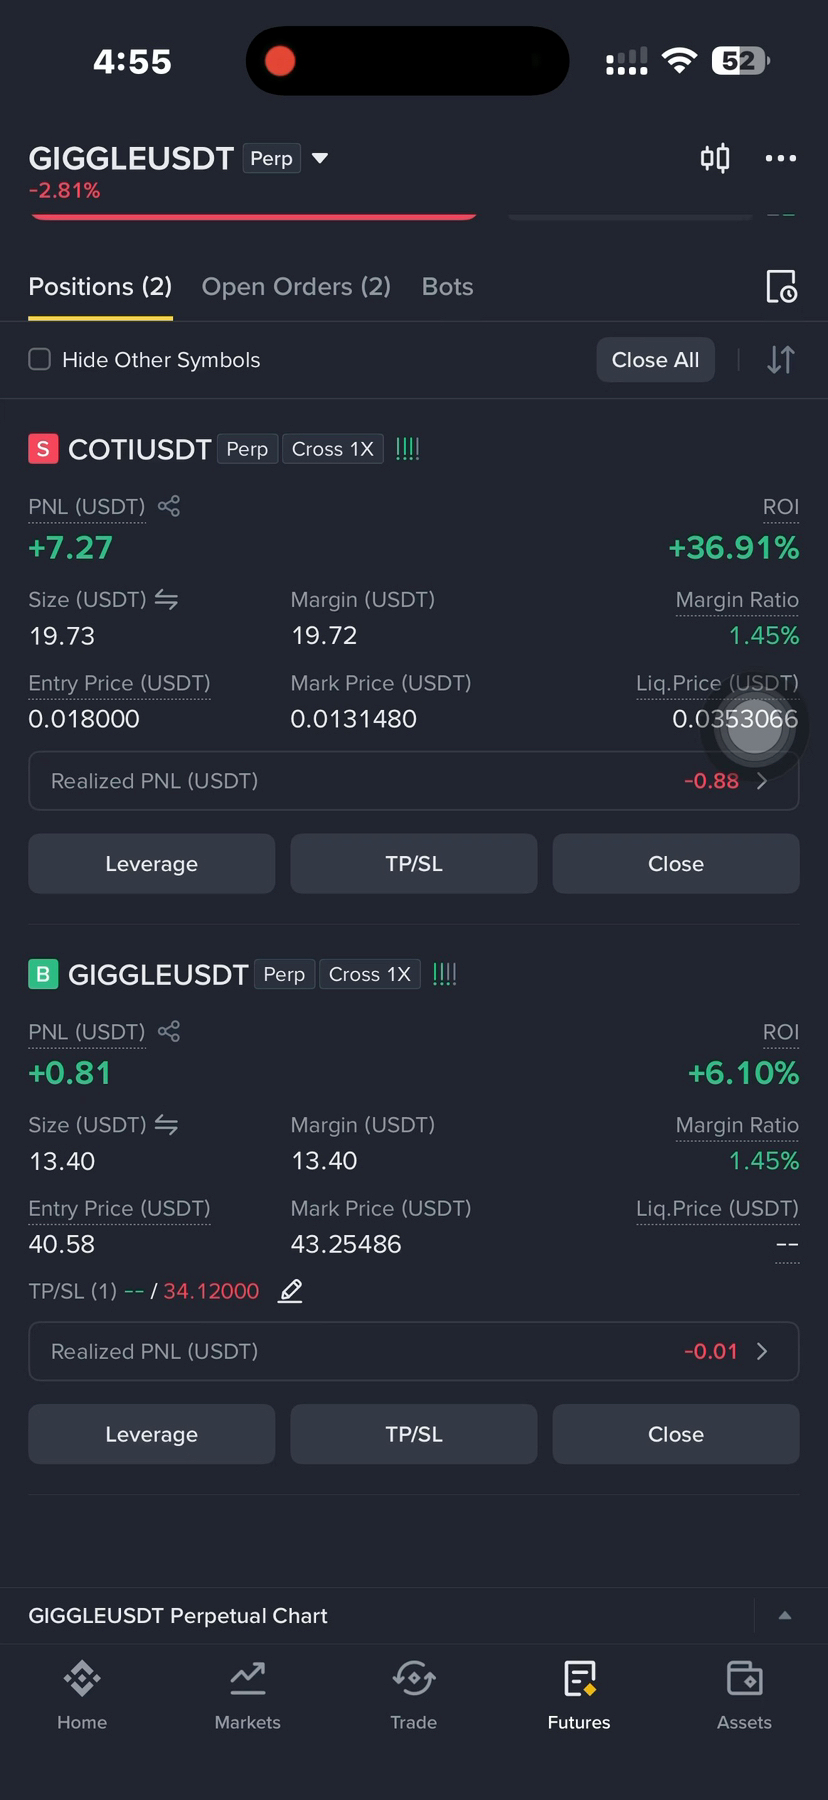Enable the Hide Other Symbols checkbox
Screen dimensions: 828x1800
[40, 360]
